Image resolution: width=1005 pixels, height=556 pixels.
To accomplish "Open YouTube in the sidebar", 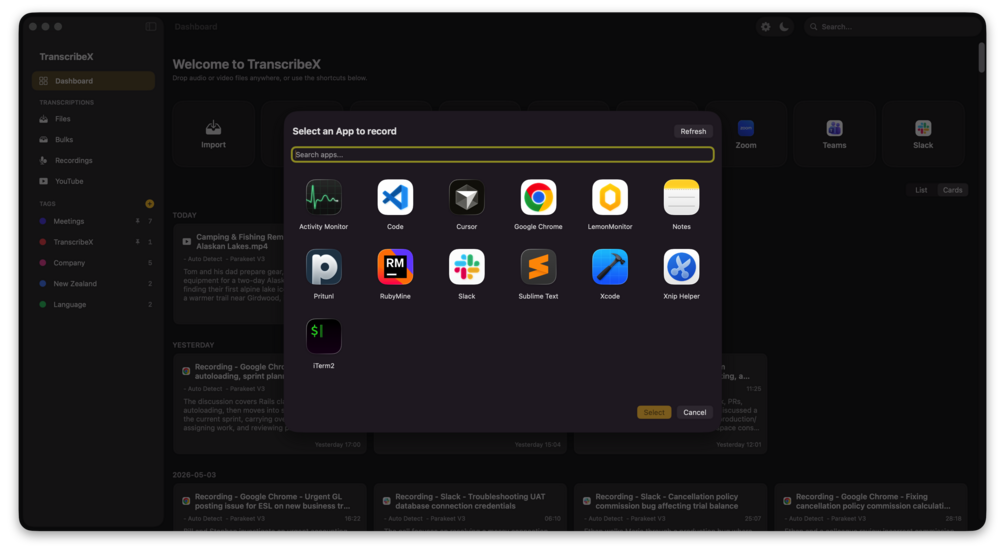I will (94, 181).
